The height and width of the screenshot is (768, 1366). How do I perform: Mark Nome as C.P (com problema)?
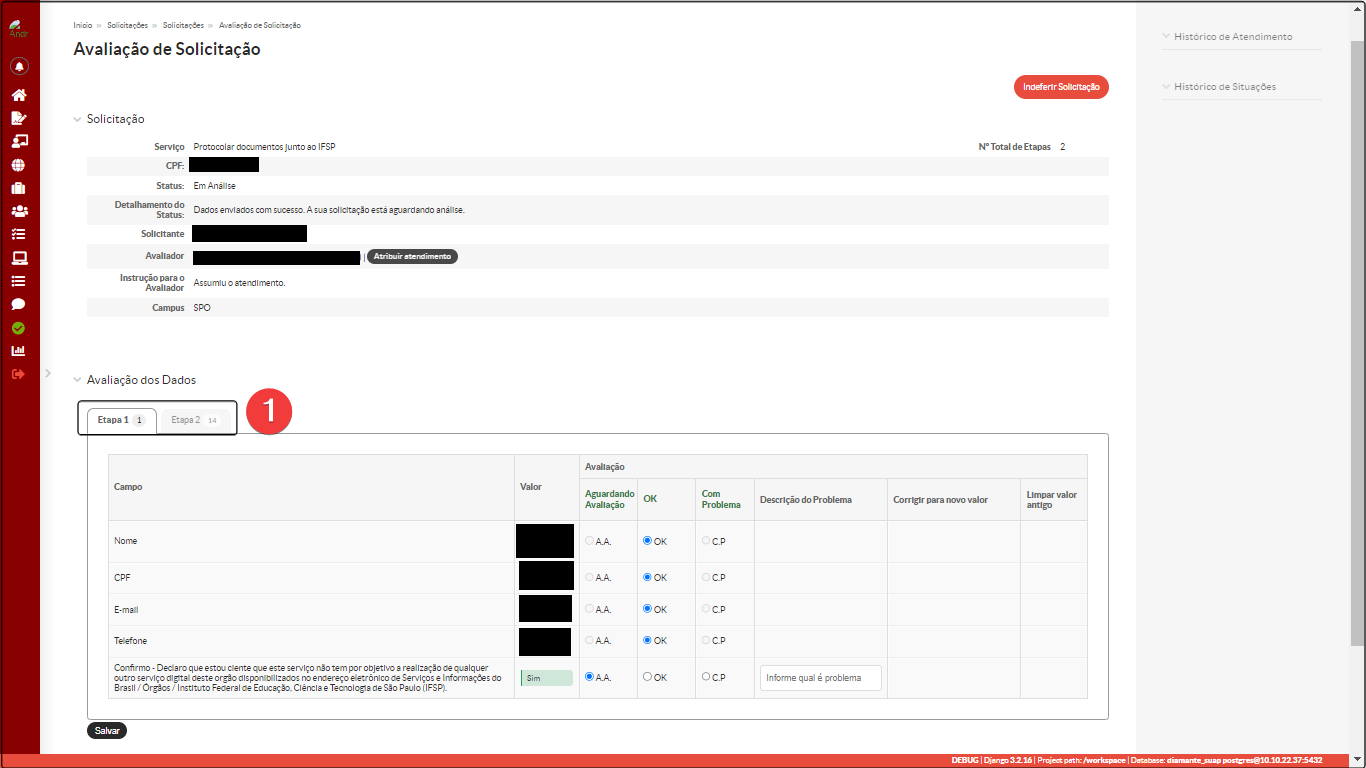706,541
